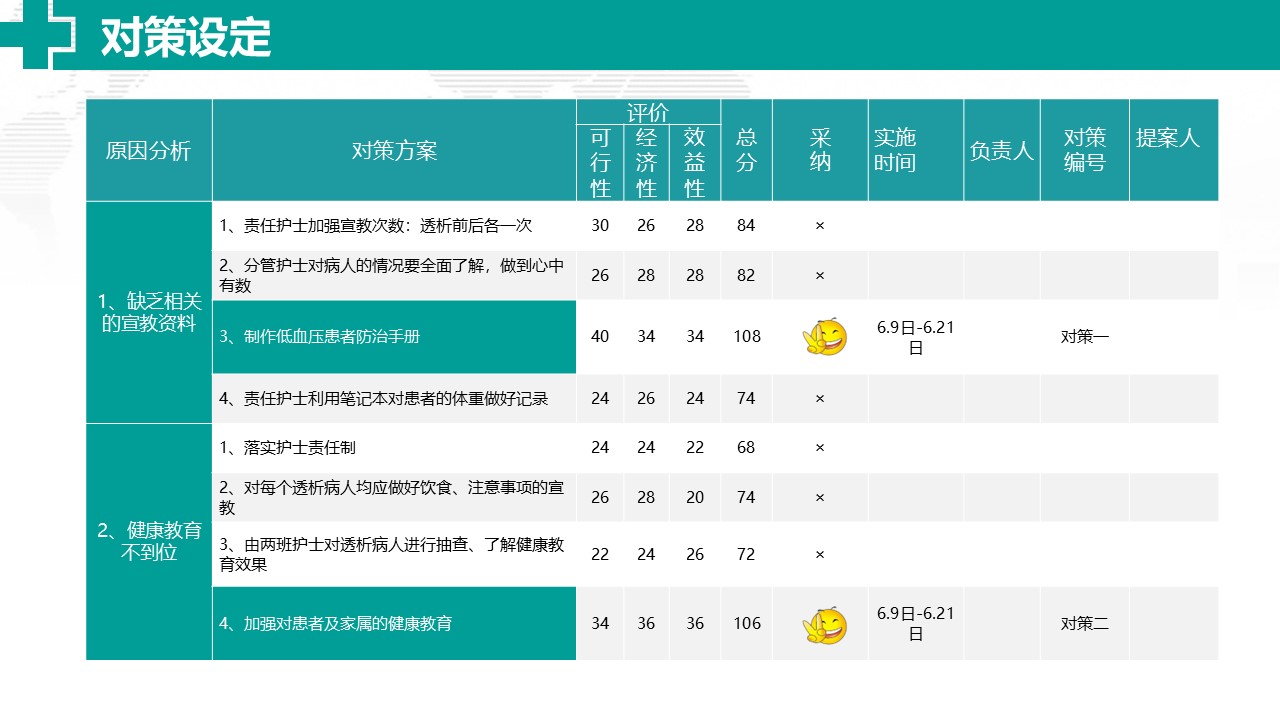Viewport: 1280px width, 720px height.
Task: Click the smiley emoji in the 制作低血压患者防治手册 row
Action: [825, 338]
